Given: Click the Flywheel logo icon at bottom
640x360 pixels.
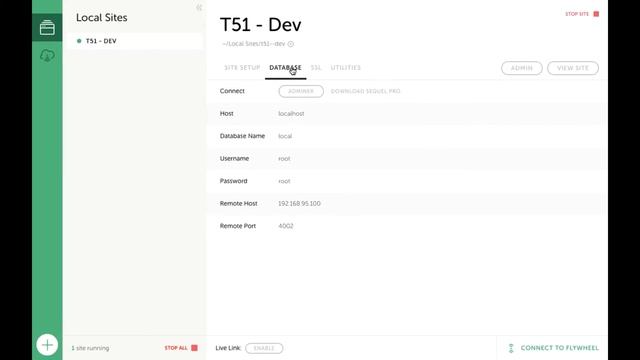Looking at the screenshot, I should [x=511, y=348].
